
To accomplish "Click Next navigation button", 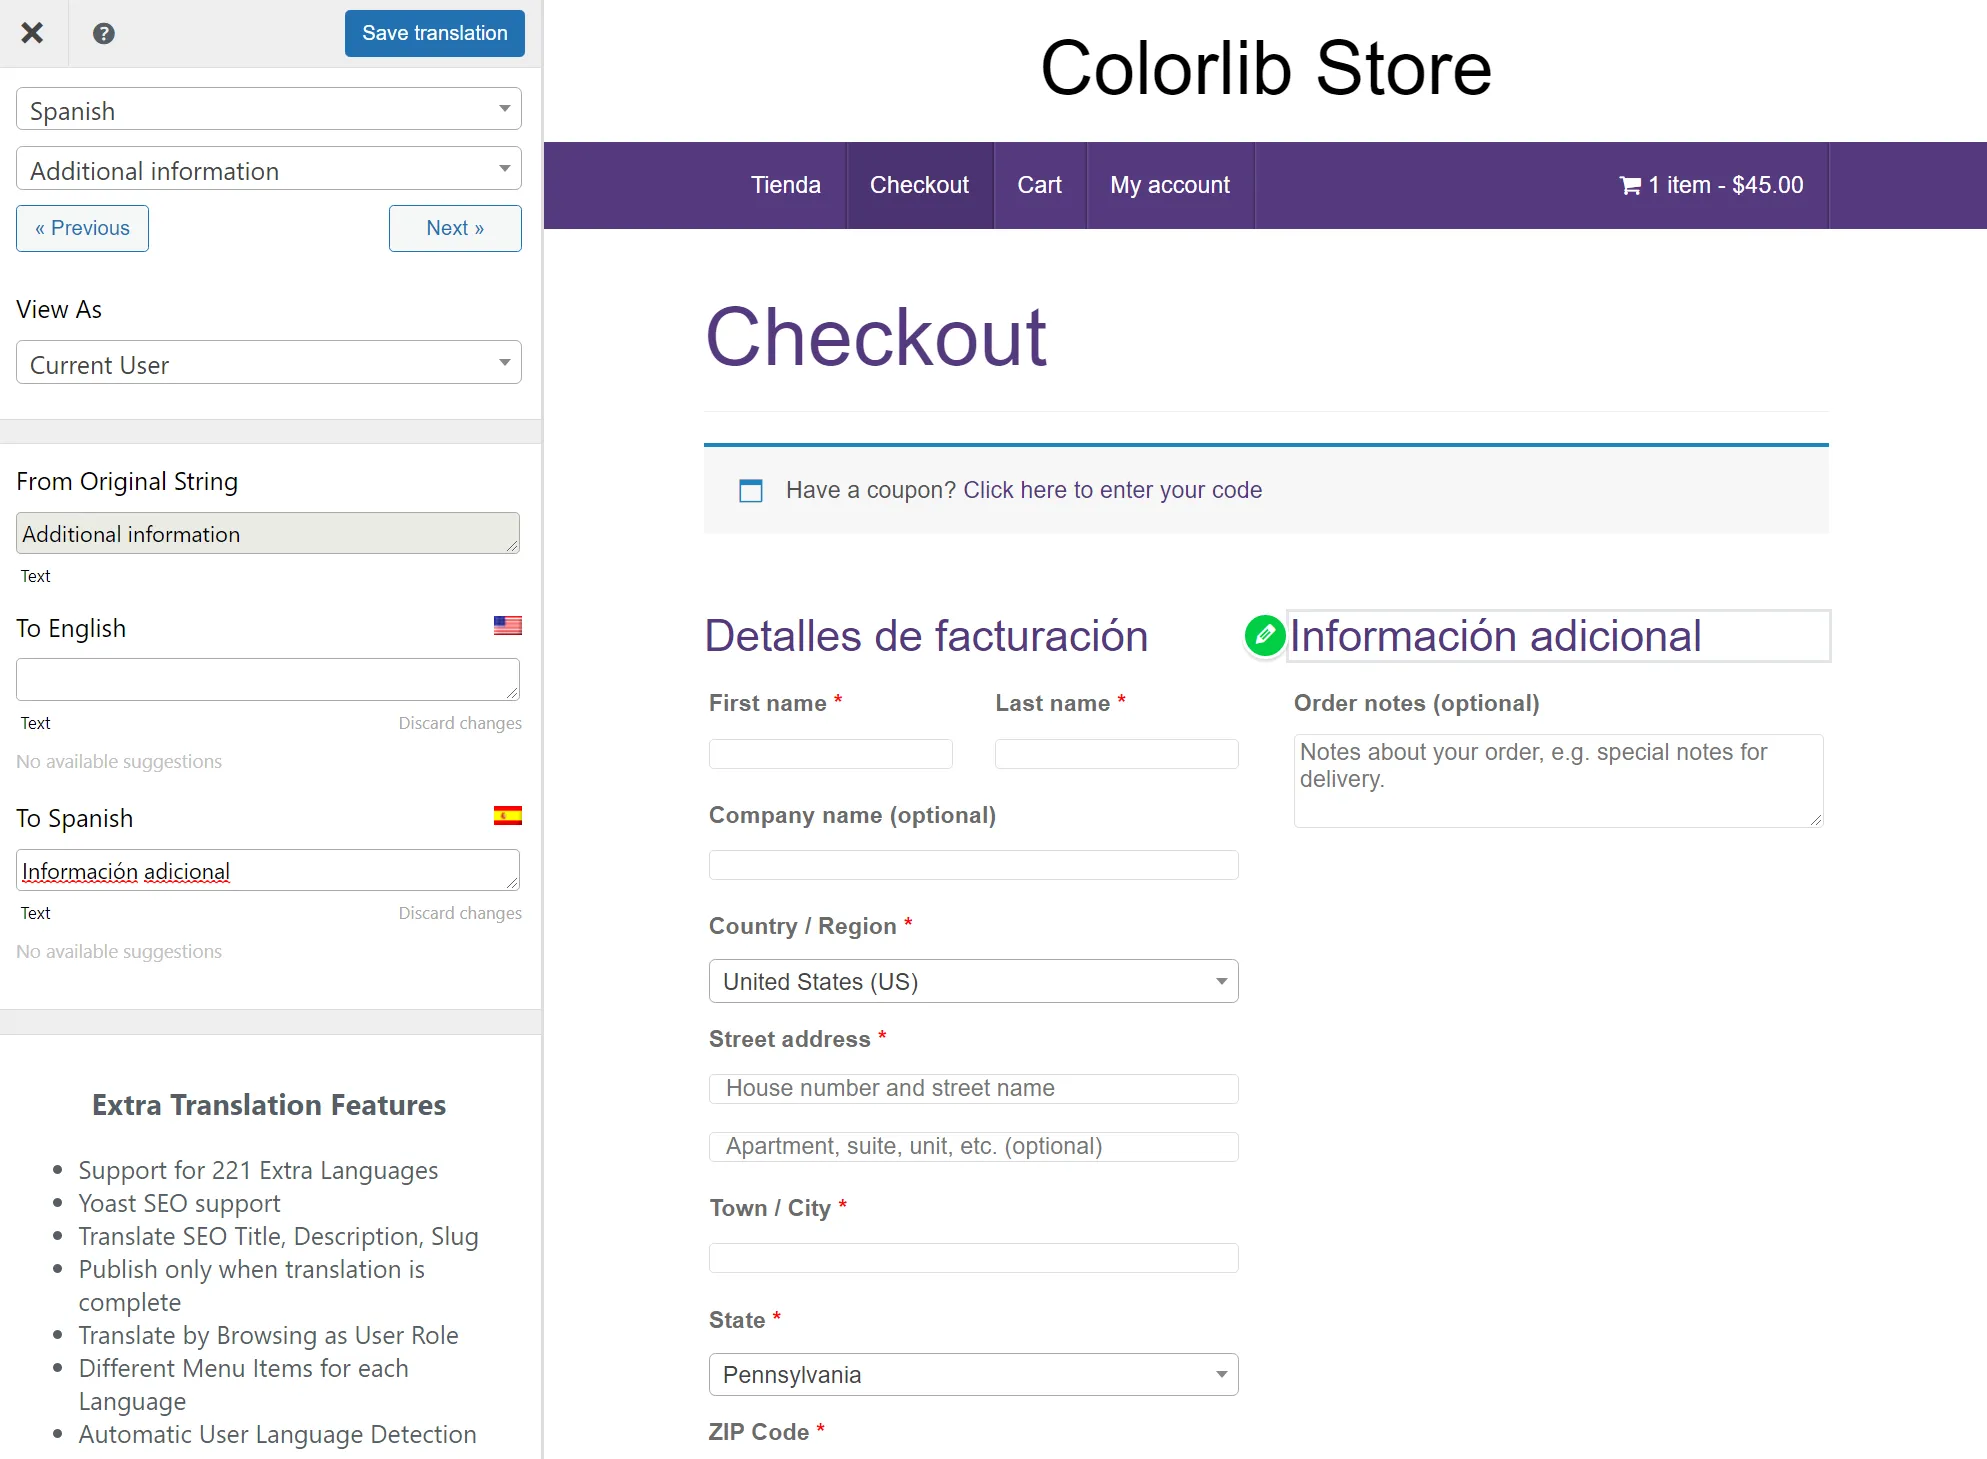I will (x=457, y=227).
